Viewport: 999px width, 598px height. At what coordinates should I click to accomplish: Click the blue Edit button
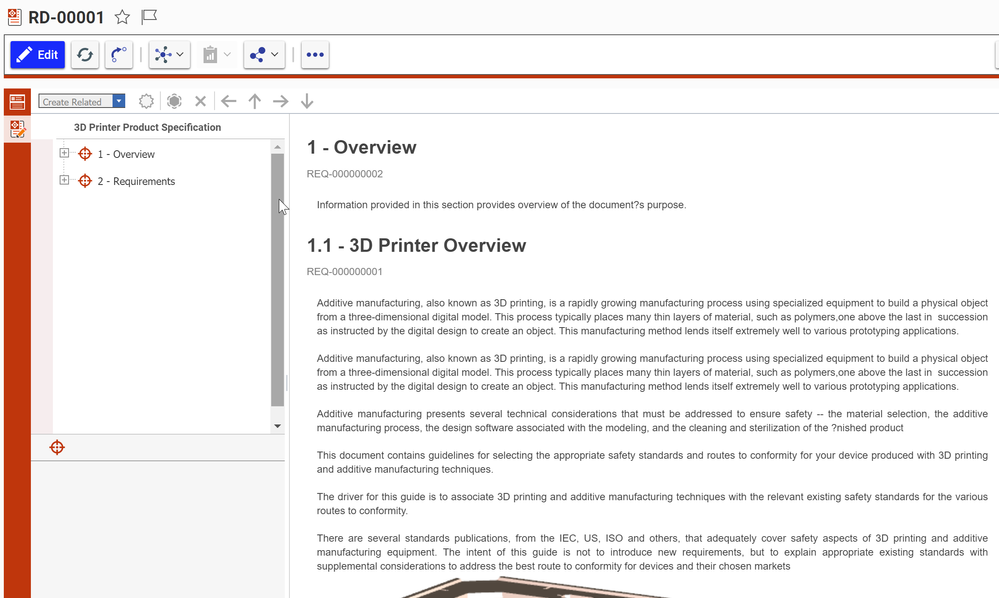tap(38, 55)
